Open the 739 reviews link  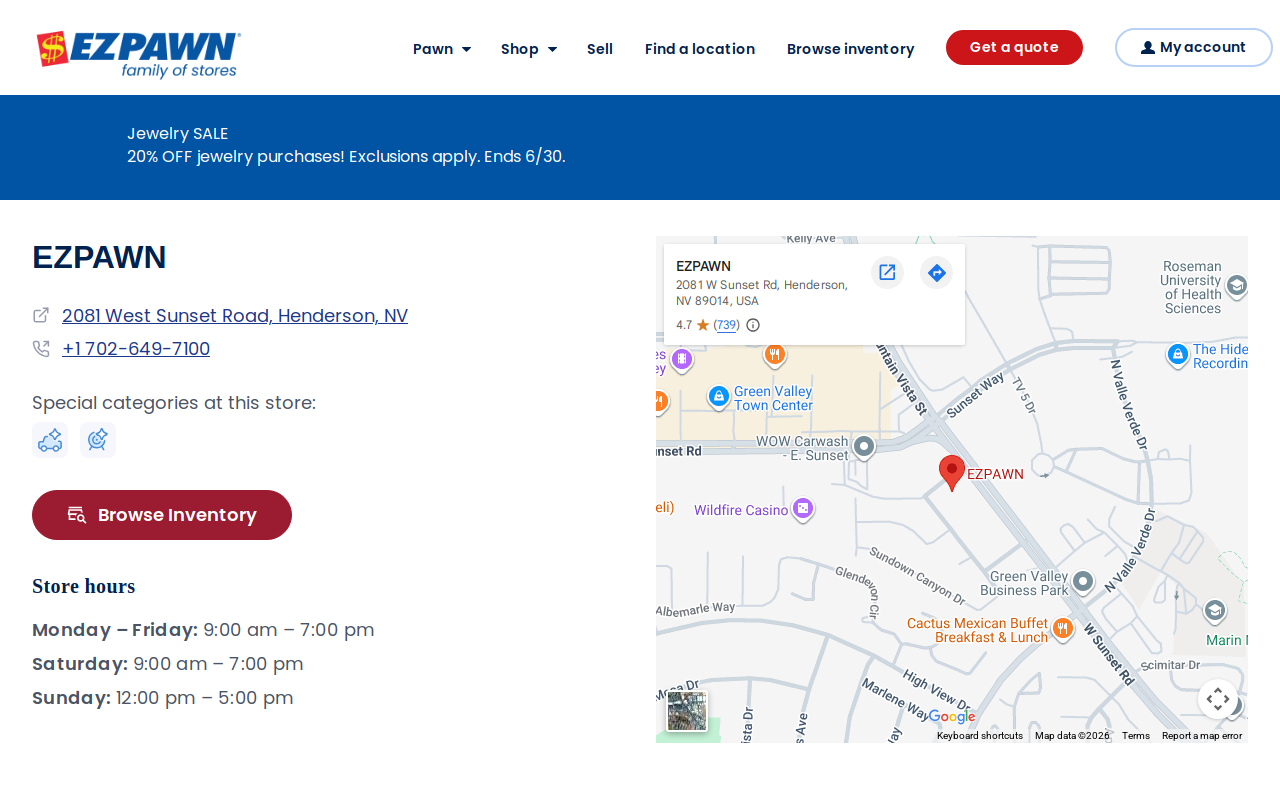[x=726, y=325]
